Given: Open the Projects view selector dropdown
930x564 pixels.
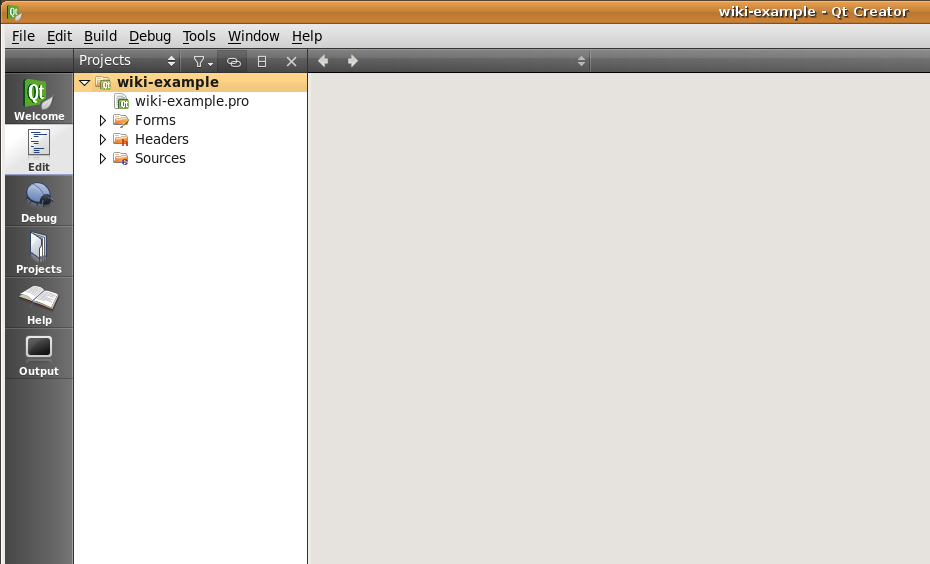Looking at the screenshot, I should click(x=127, y=61).
